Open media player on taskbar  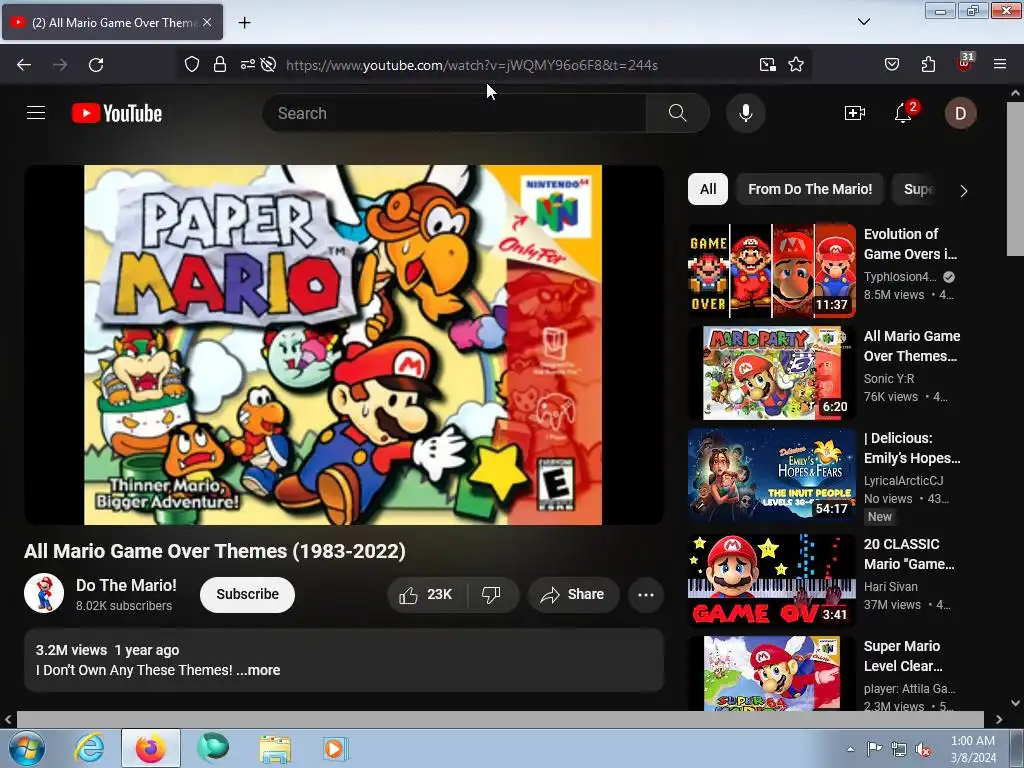334,748
